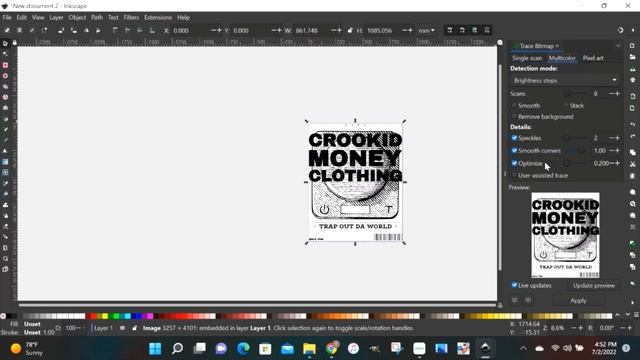This screenshot has height=360, width=640.
Task: Show hidden system tray icons
Action: (523, 348)
